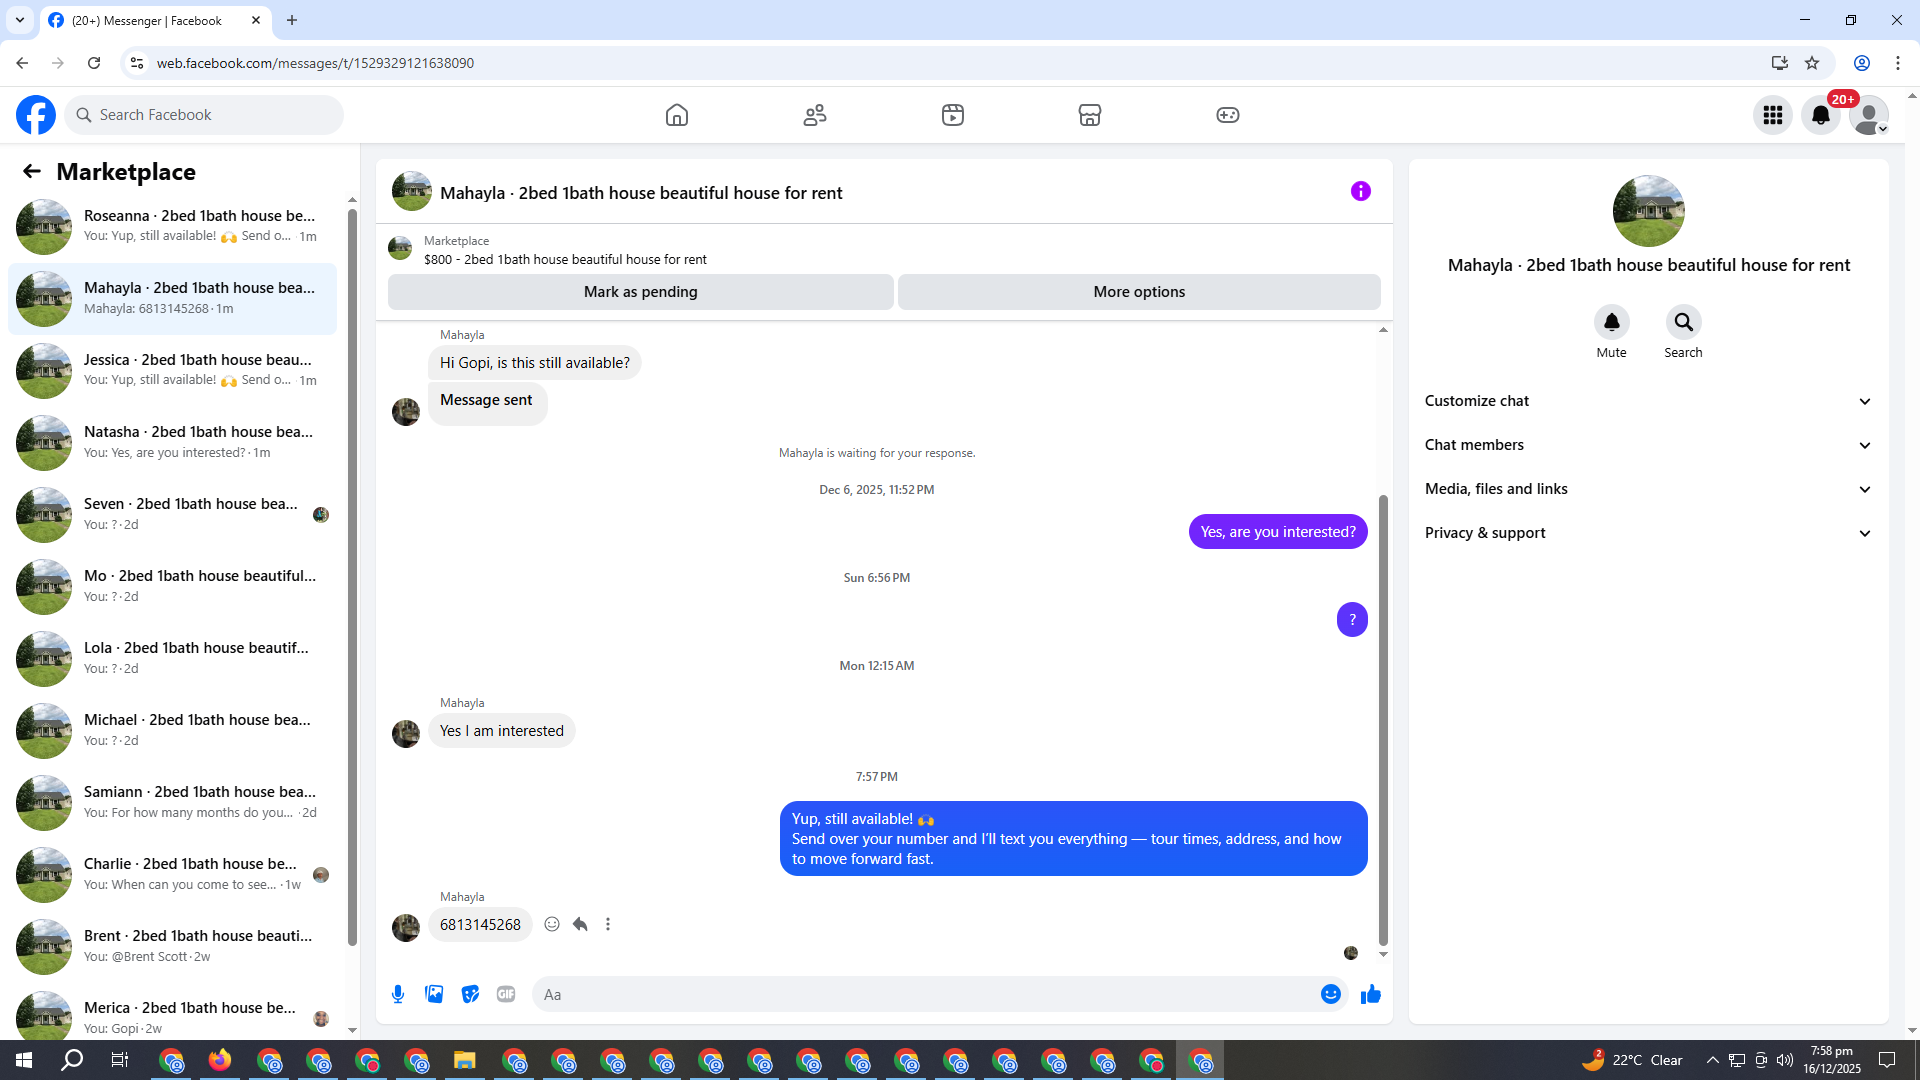Click the Search Facebook field
The width and height of the screenshot is (1920, 1080).
[205, 115]
